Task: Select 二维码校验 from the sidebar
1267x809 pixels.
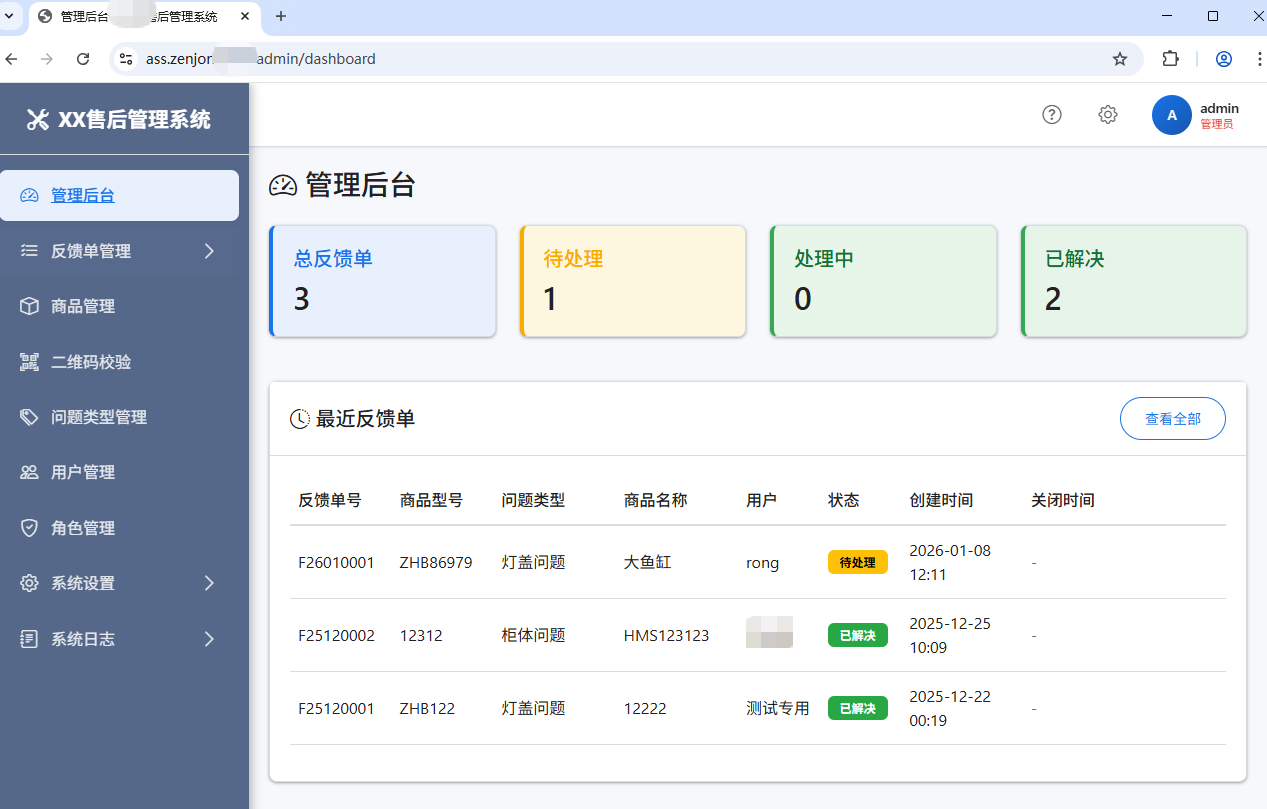Action: tap(88, 362)
